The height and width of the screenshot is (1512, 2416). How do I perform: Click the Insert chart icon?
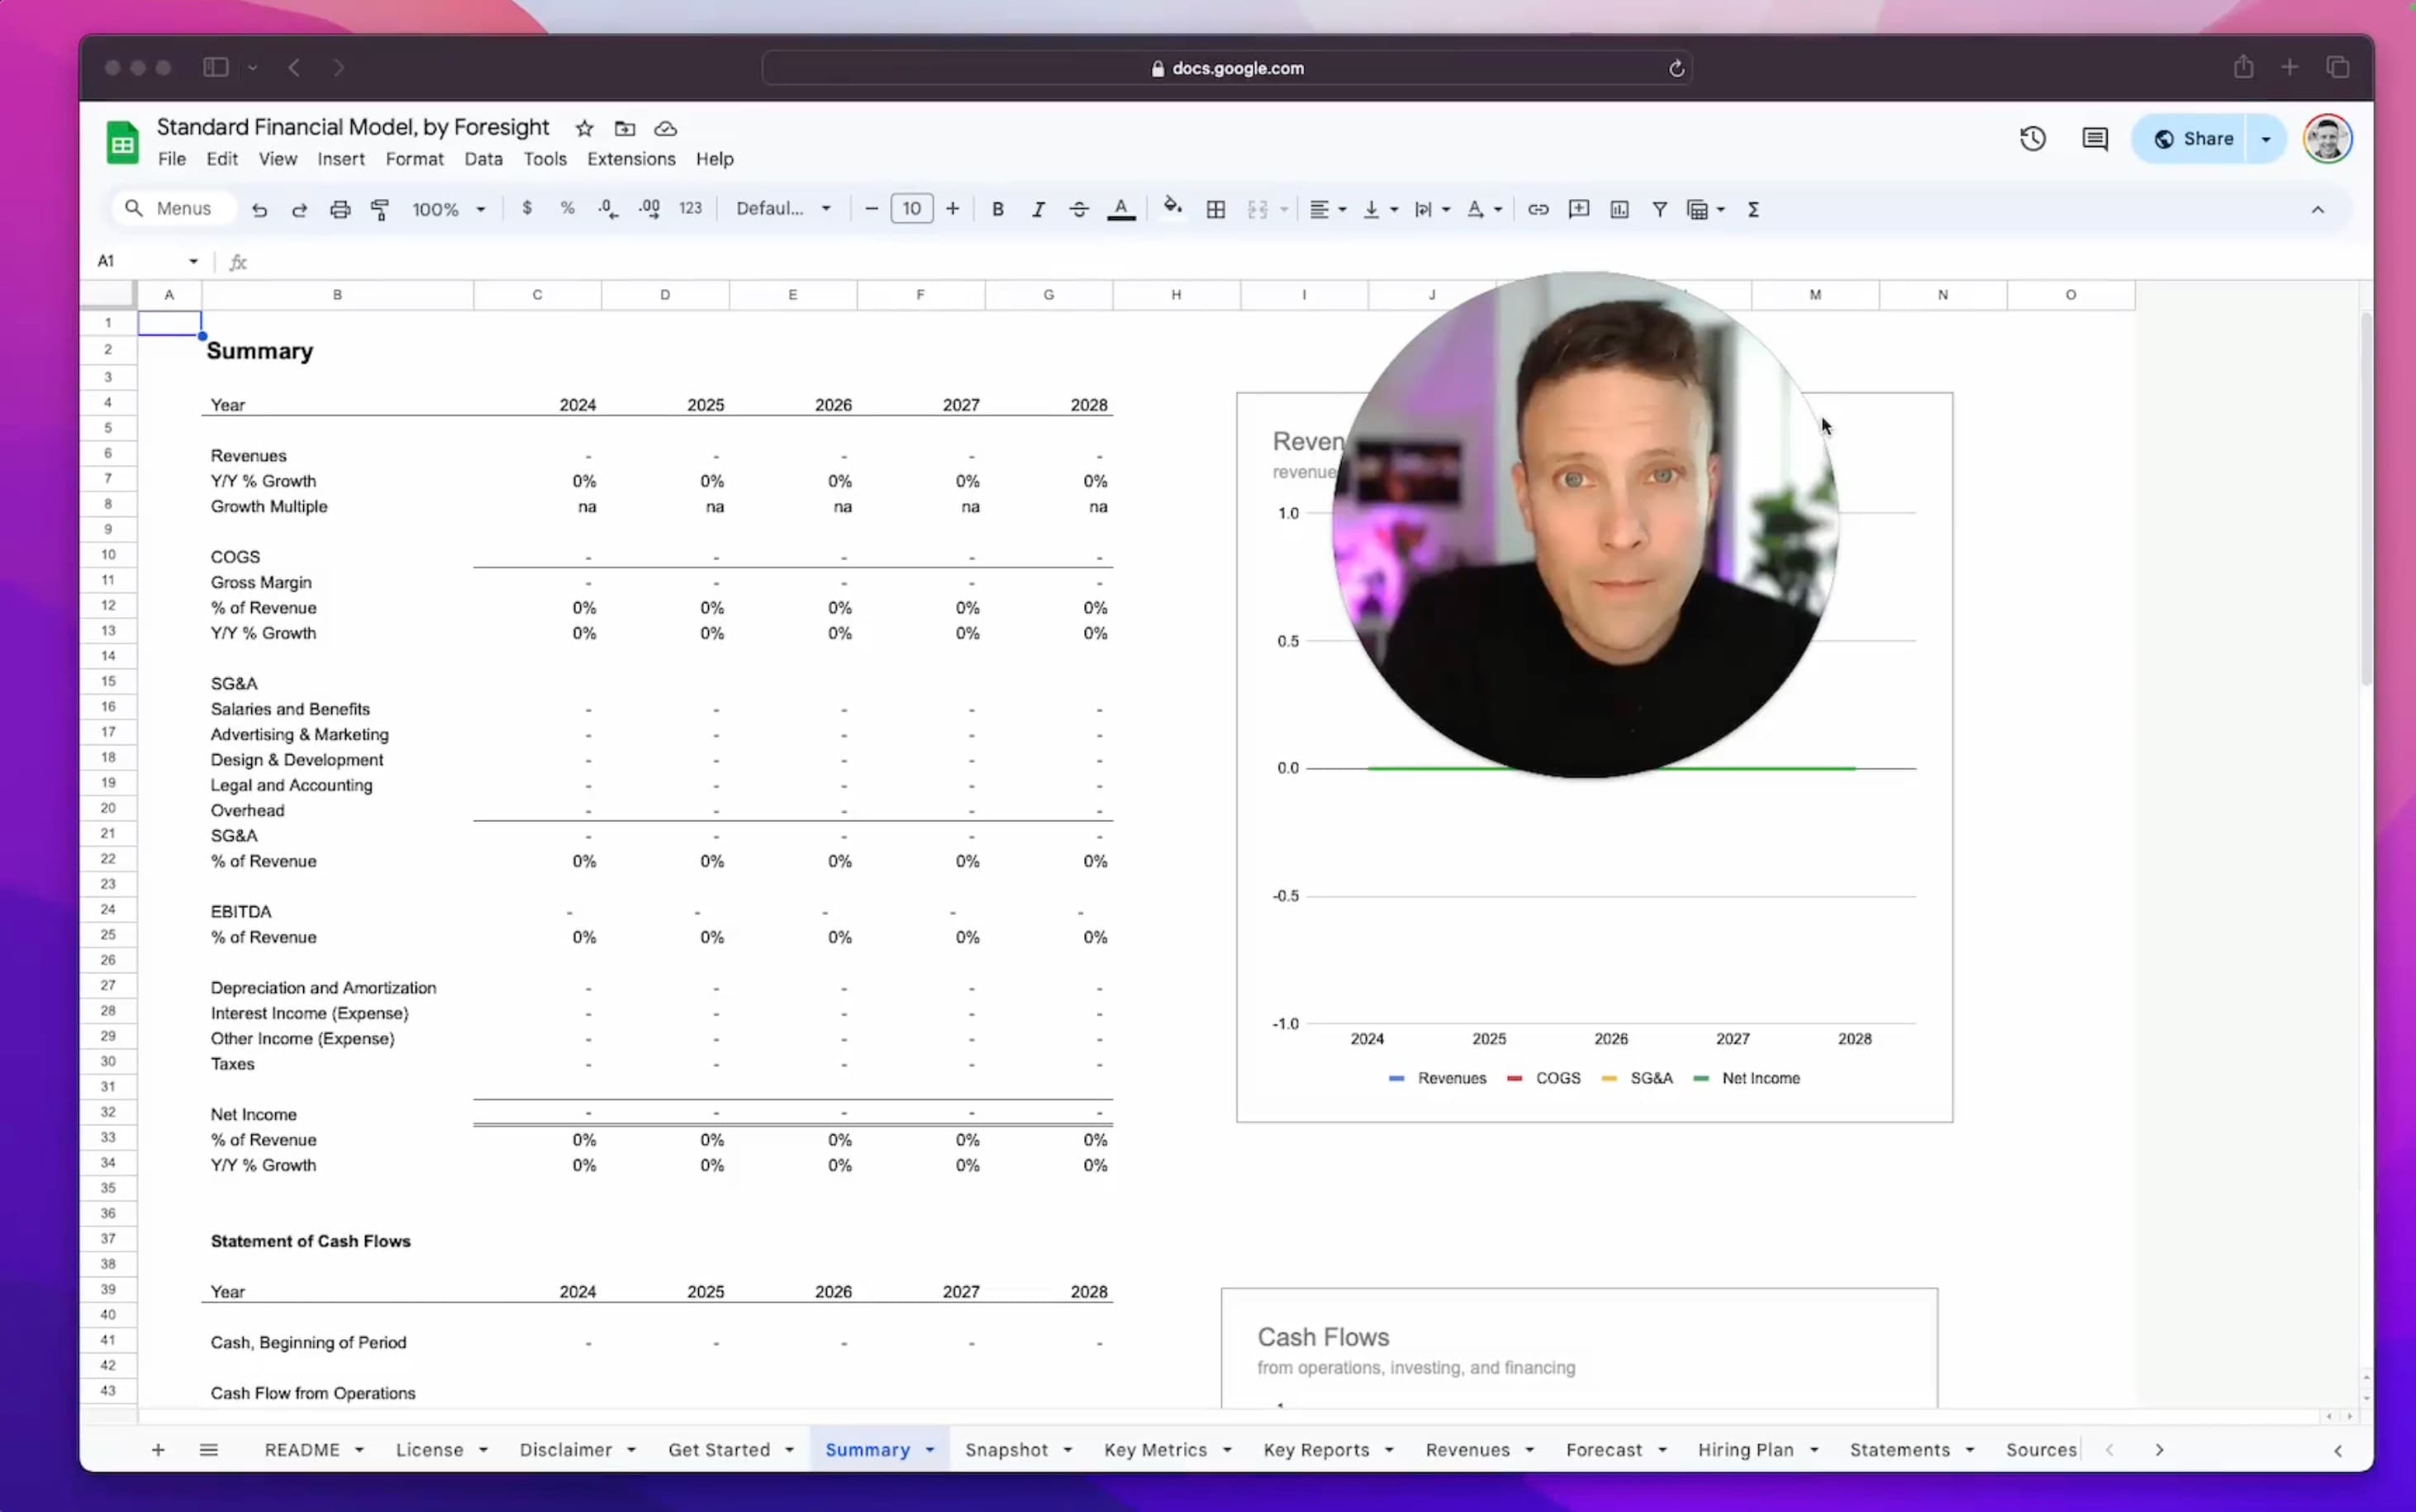(x=1619, y=209)
